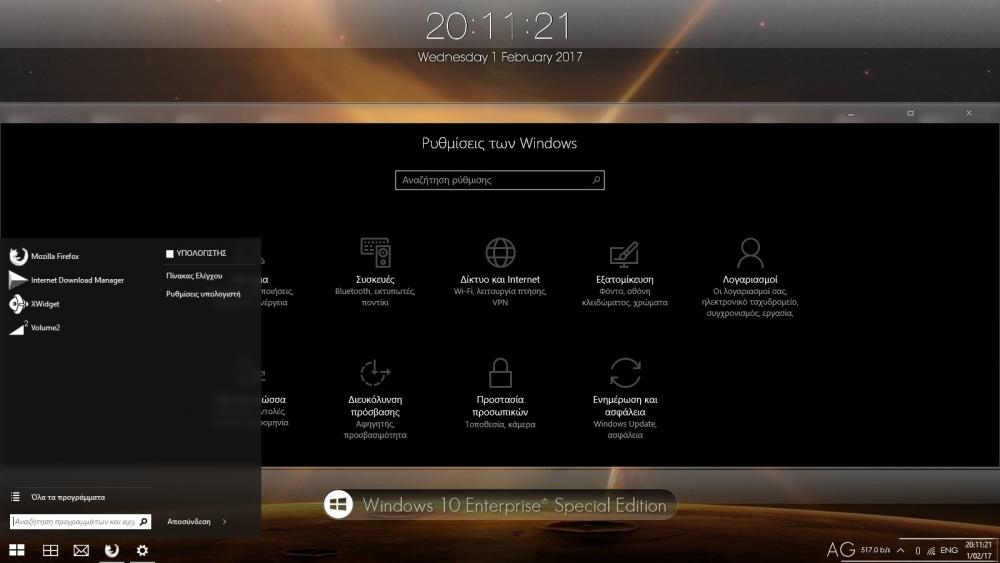Show hidden tray icons chevron
The height and width of the screenshot is (563, 1000).
coord(901,550)
